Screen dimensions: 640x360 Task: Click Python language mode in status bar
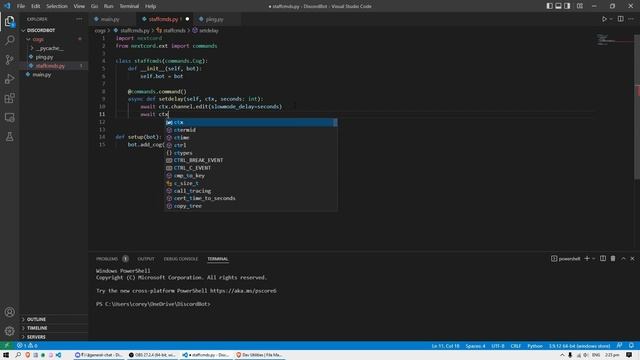pos(535,346)
